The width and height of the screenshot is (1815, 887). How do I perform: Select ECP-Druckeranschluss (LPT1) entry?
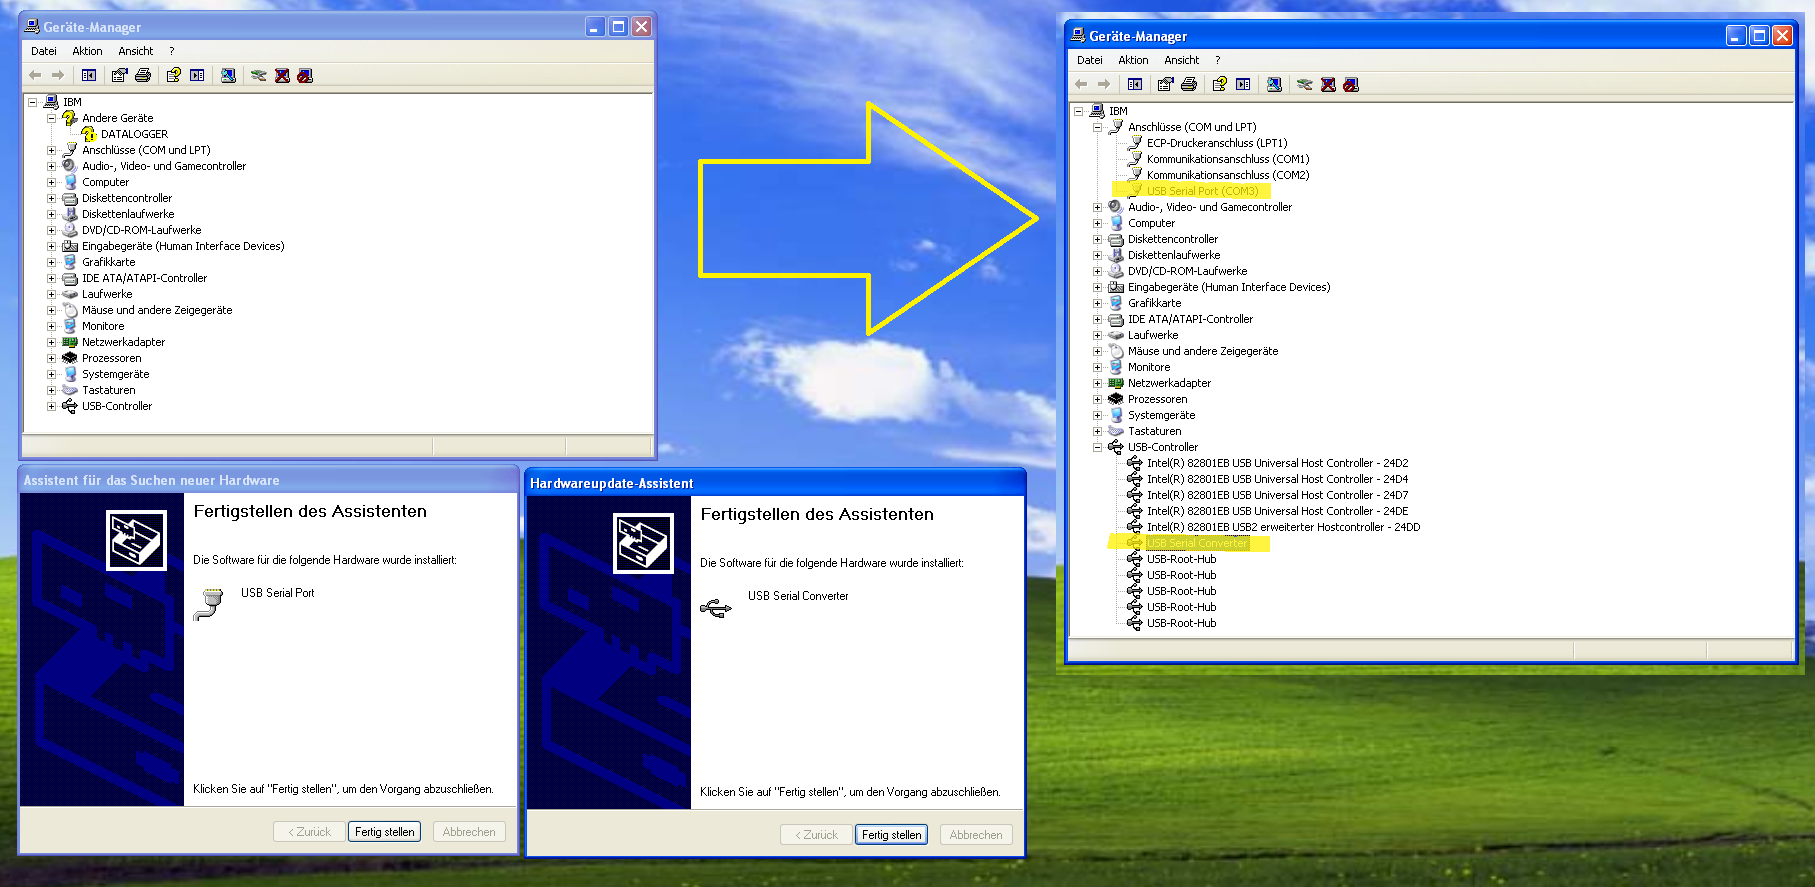point(1217,143)
